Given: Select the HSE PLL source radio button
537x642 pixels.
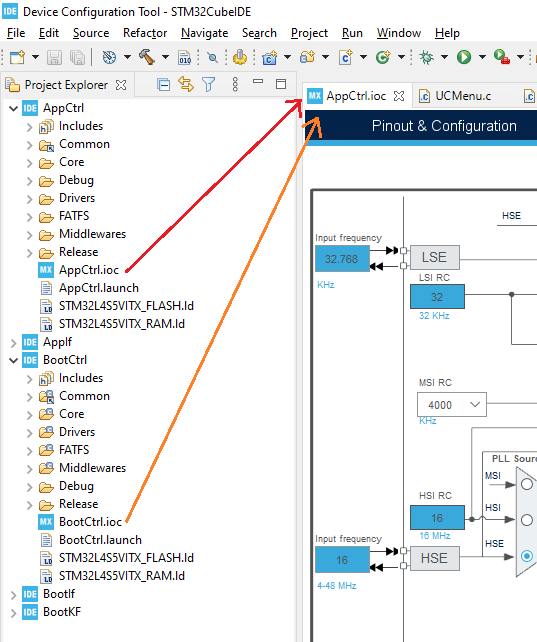Looking at the screenshot, I should (x=527, y=556).
